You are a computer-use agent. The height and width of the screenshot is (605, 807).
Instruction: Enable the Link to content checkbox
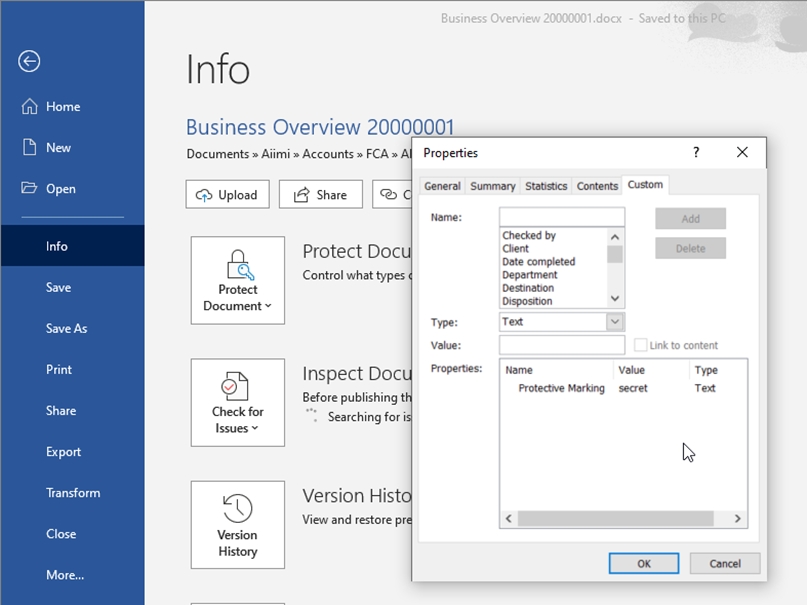pos(641,346)
